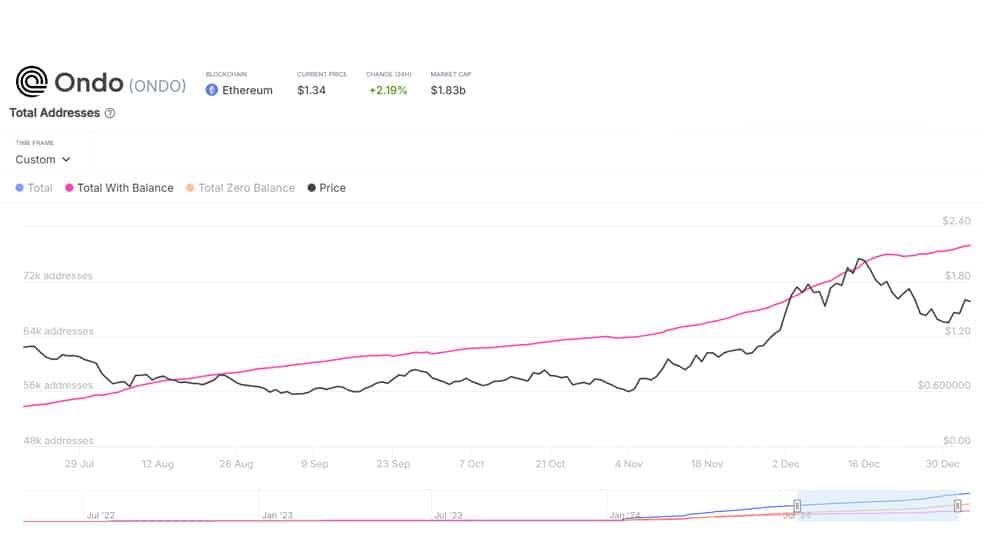This screenshot has height=554, width=984.
Task: Toggle the Total series in legend
Action: click(34, 188)
